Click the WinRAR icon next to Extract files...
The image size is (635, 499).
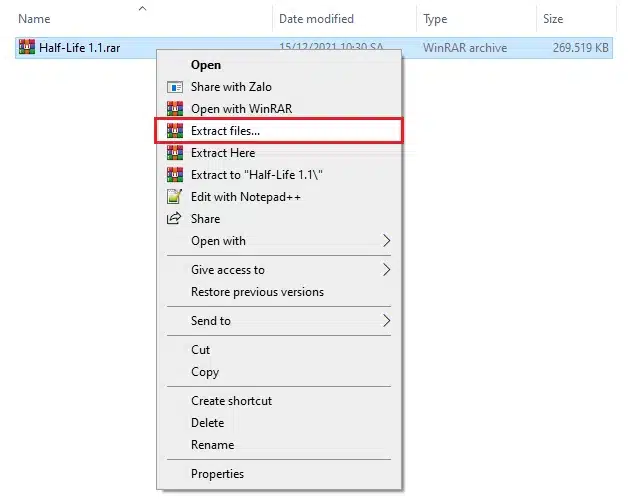coord(175,130)
